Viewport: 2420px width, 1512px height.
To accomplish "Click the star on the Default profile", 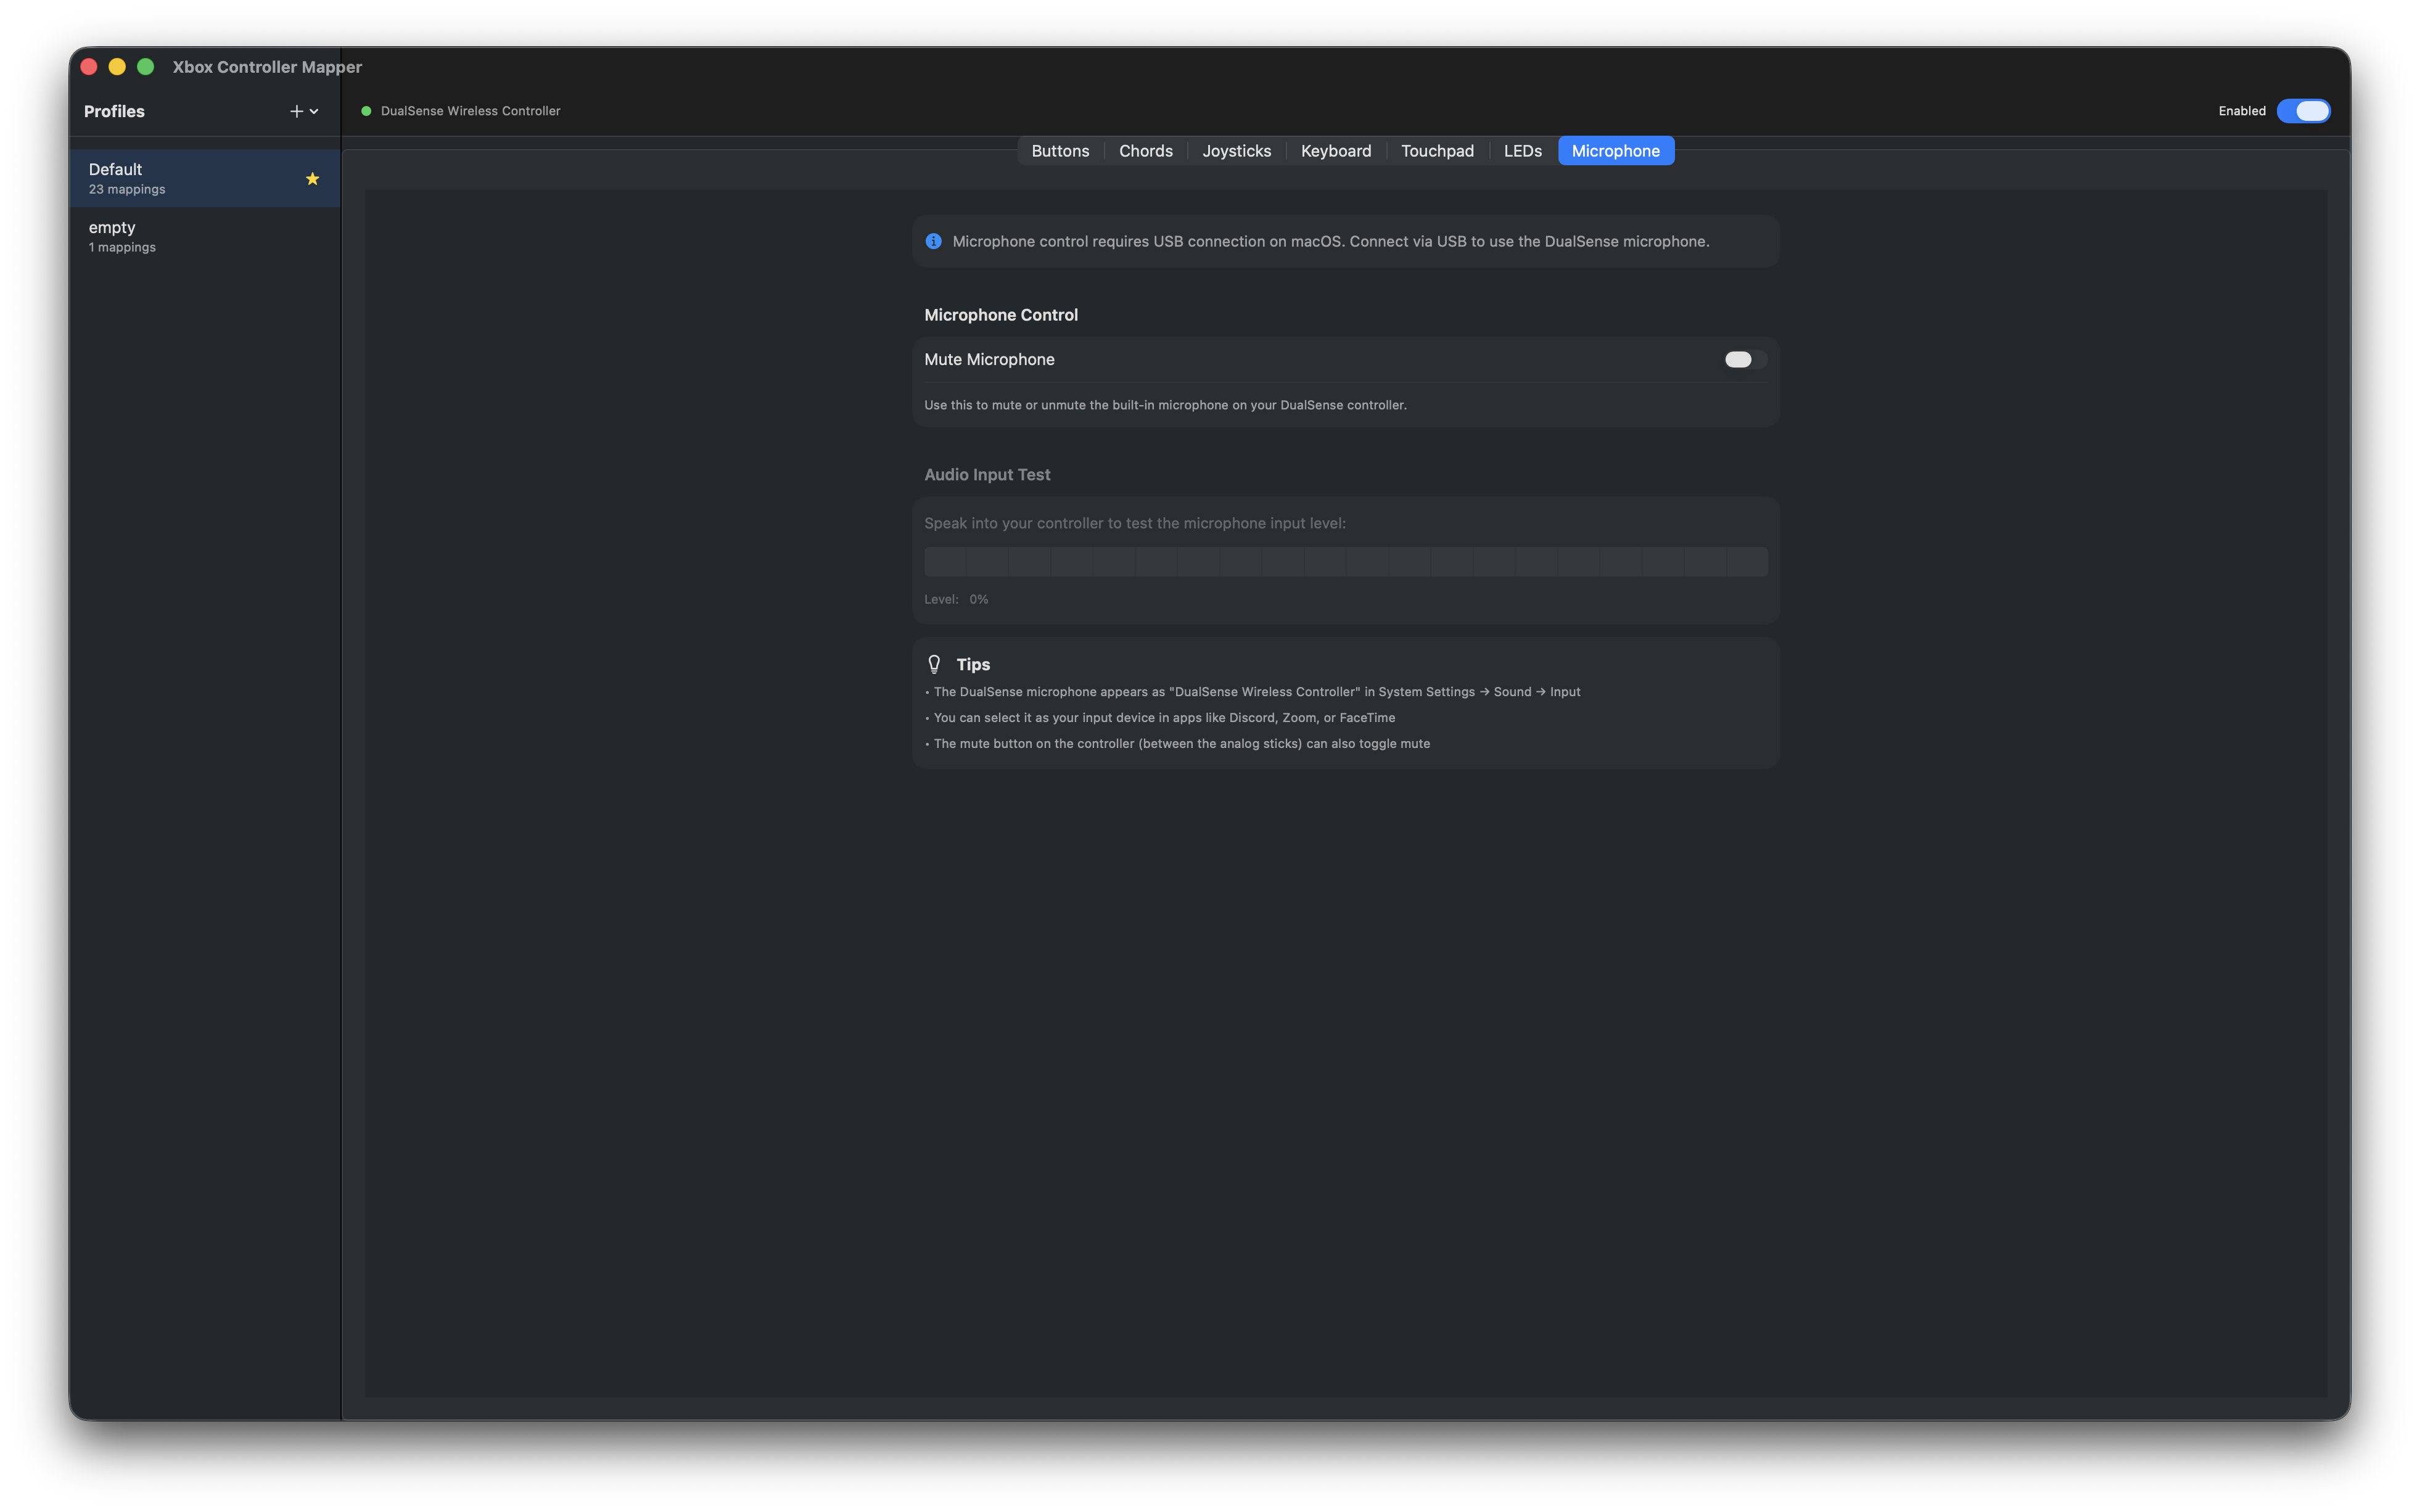I will (x=312, y=179).
